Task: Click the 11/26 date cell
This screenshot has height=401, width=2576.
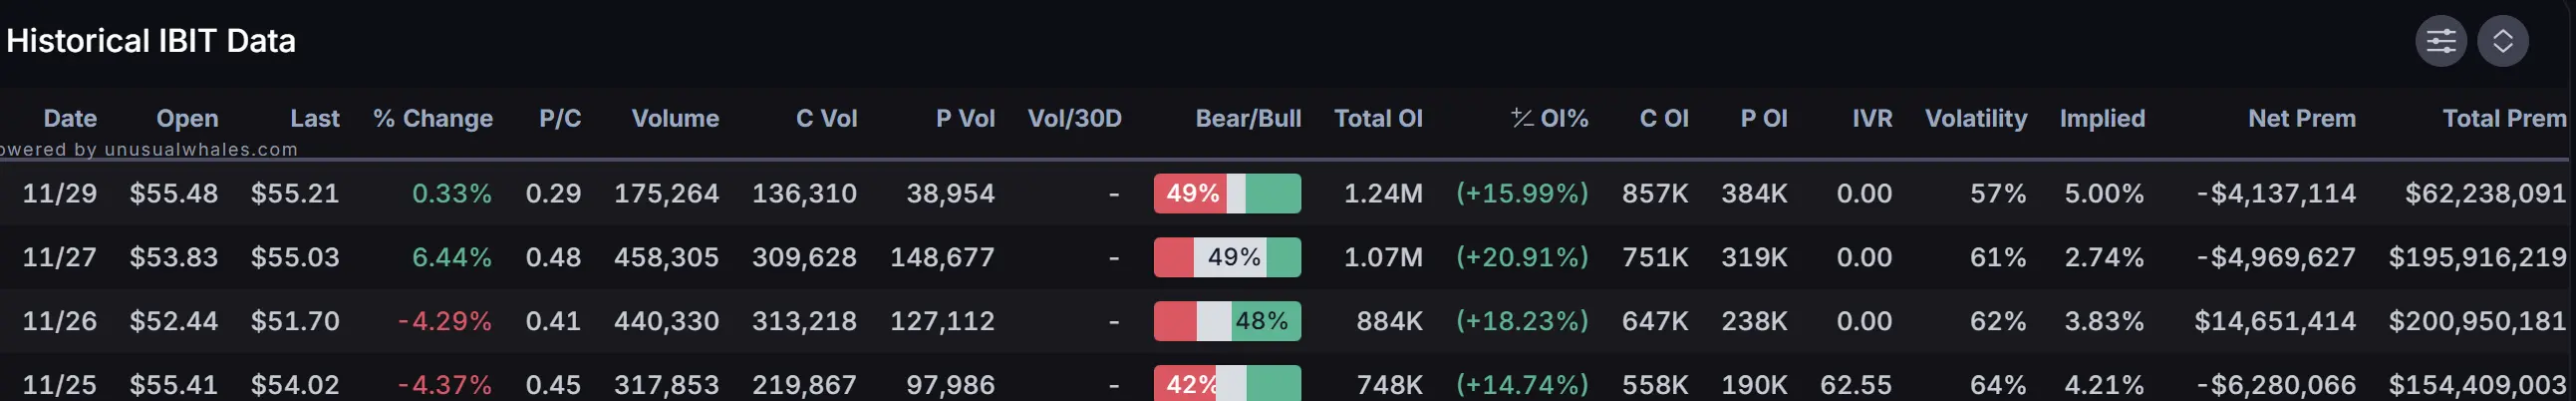Action: [x=59, y=321]
